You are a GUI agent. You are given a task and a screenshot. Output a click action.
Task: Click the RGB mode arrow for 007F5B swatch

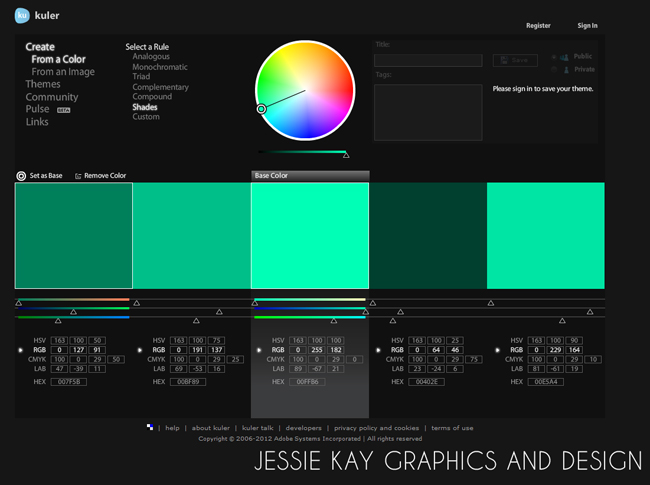(x=20, y=350)
